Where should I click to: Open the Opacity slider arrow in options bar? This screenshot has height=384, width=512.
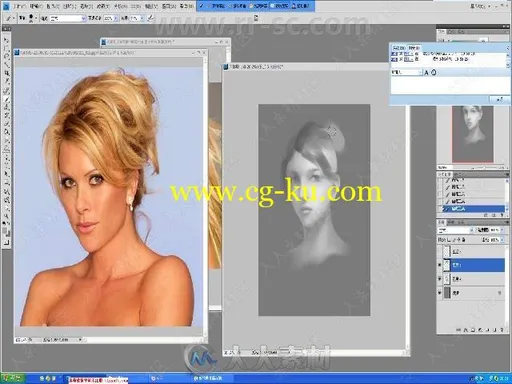[115, 19]
